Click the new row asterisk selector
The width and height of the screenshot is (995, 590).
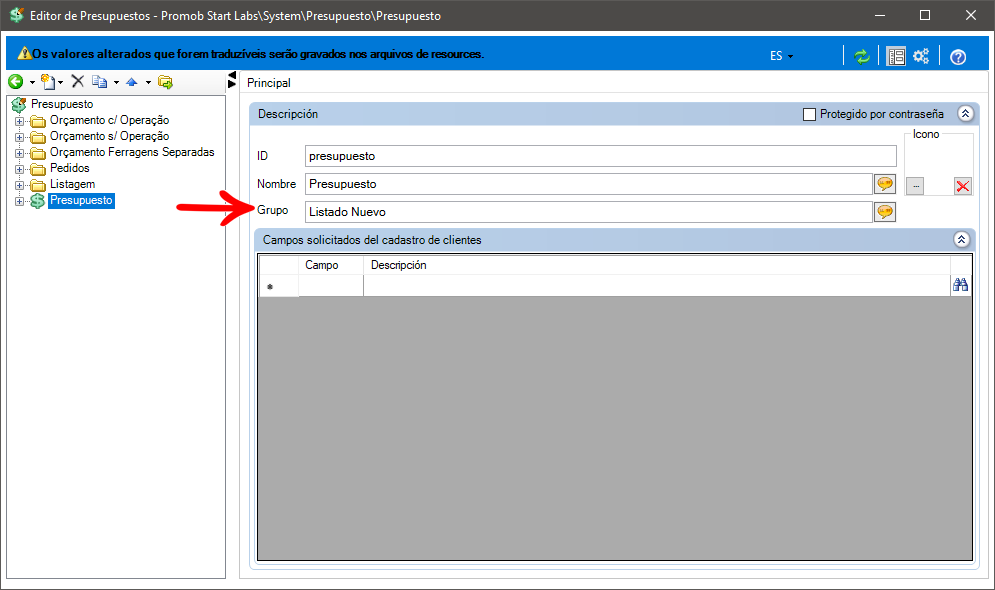(x=279, y=286)
